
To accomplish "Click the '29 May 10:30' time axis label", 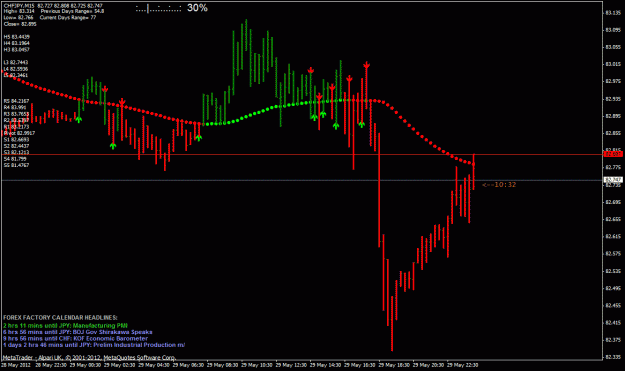I will coord(256,365).
